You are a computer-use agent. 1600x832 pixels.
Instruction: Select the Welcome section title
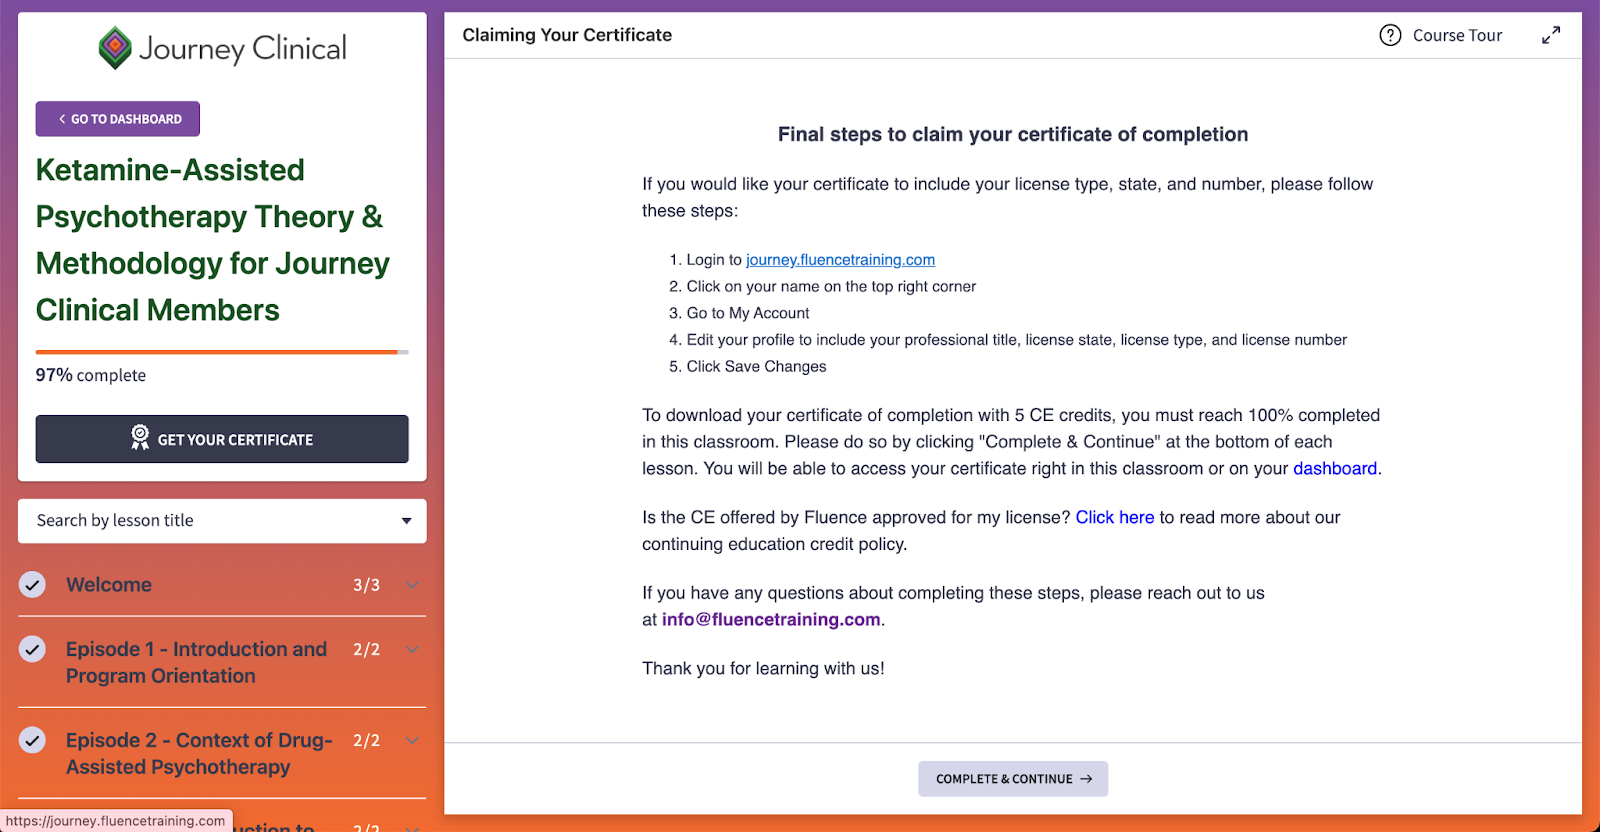click(109, 585)
